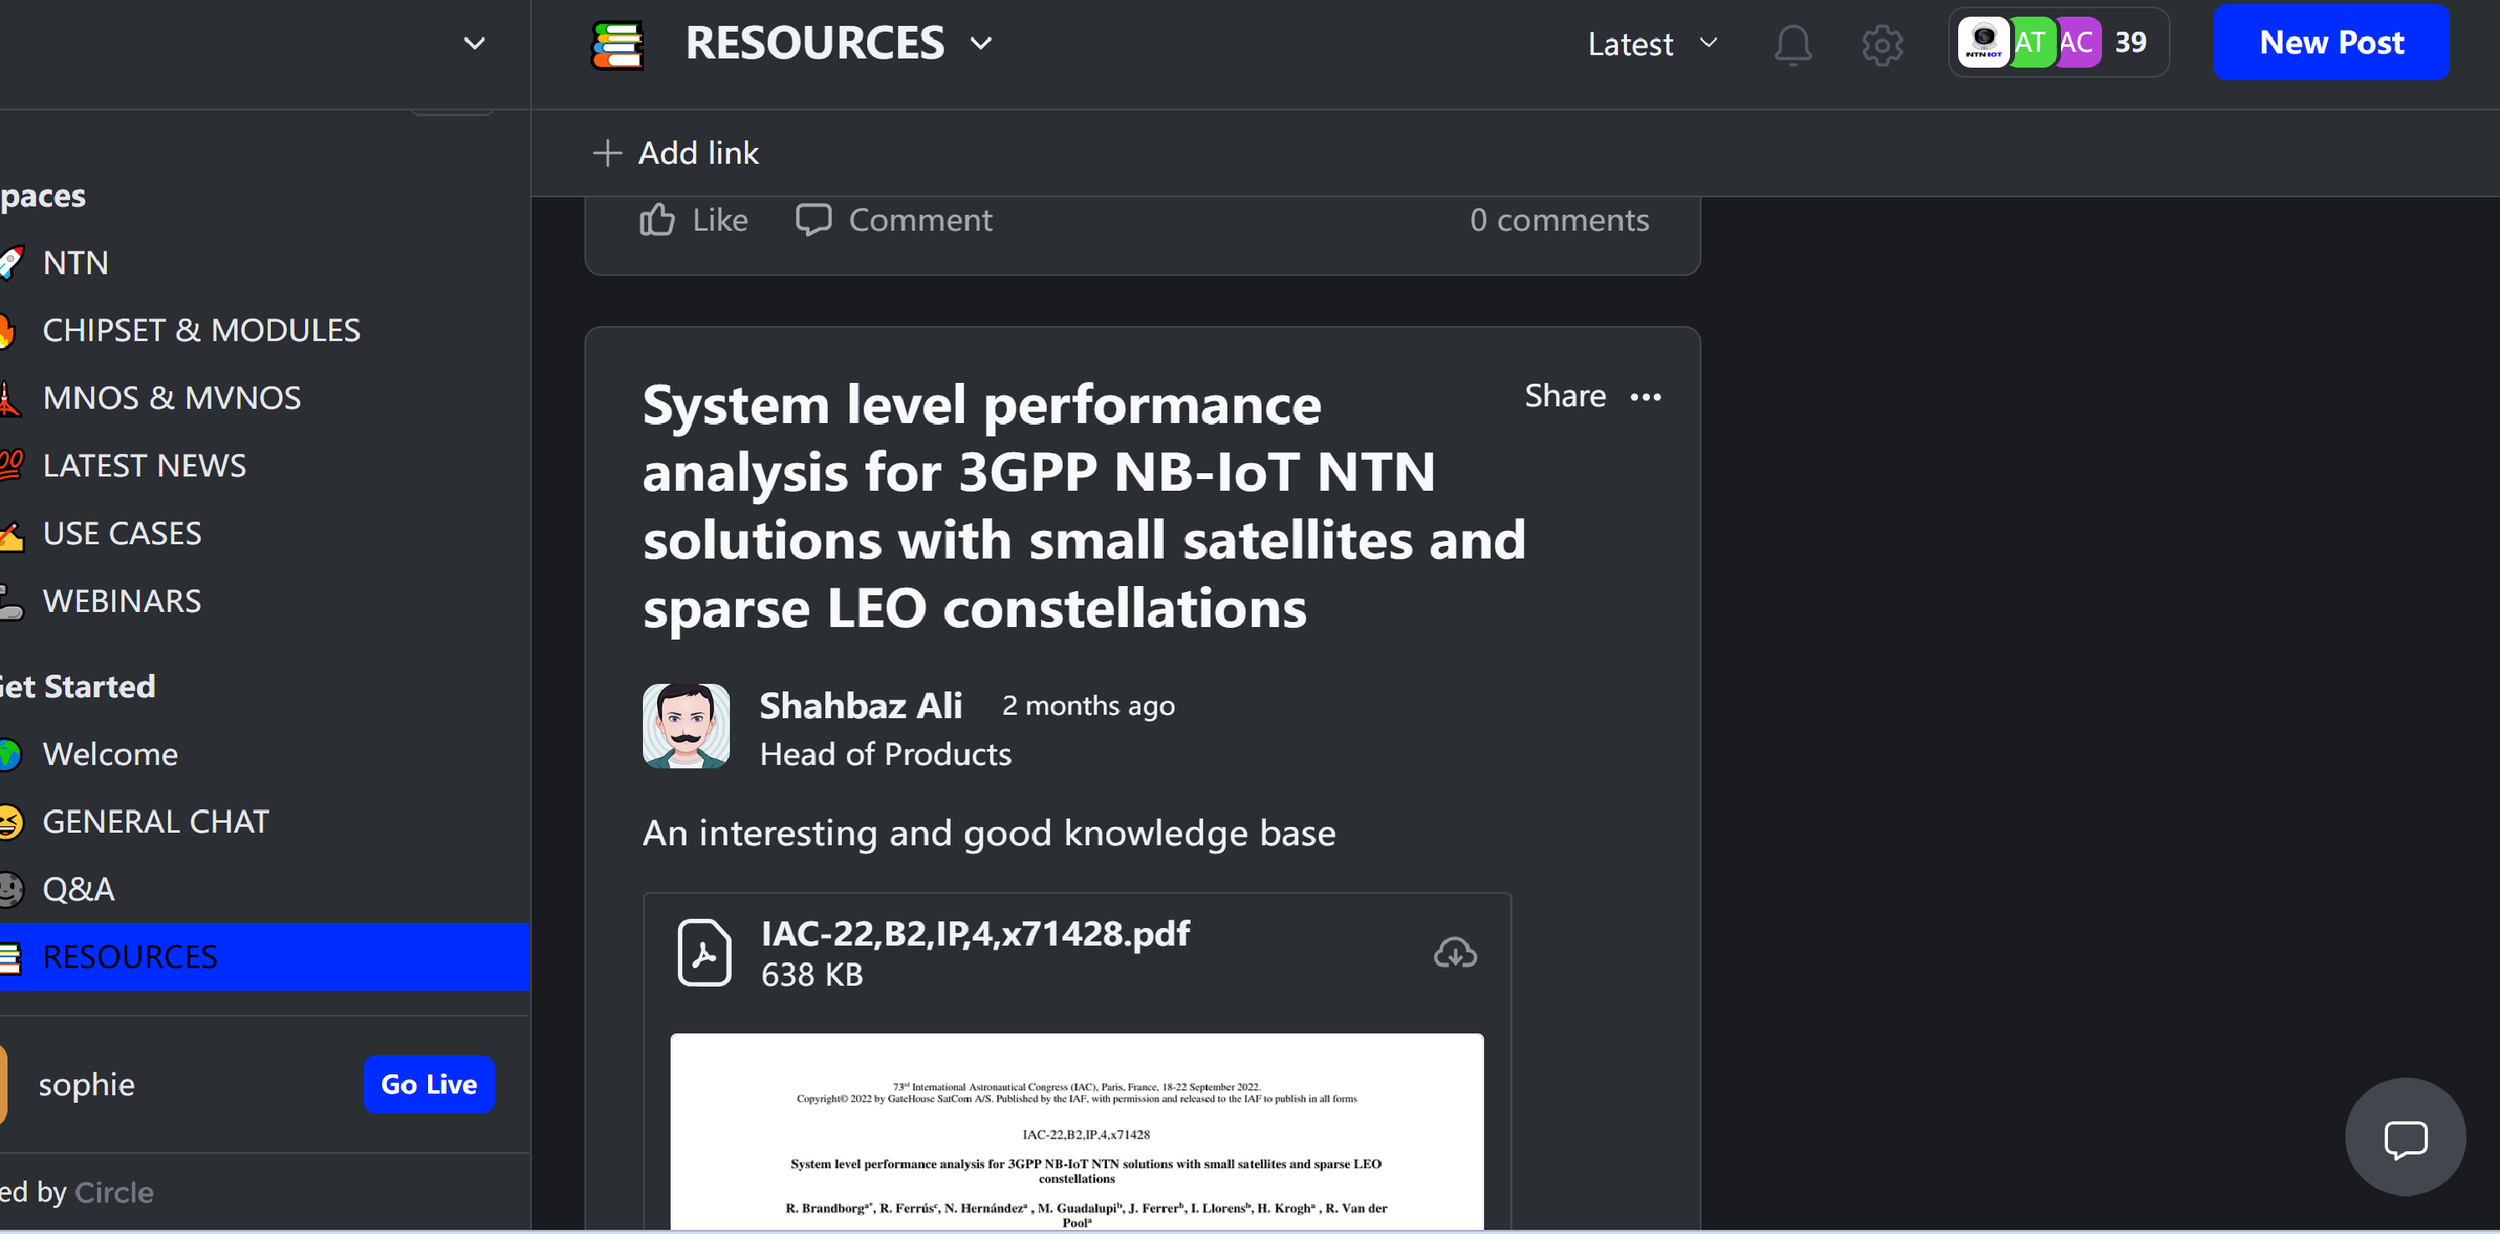Click the PDF download cloud icon
This screenshot has width=2500, height=1234.
[x=1455, y=952]
